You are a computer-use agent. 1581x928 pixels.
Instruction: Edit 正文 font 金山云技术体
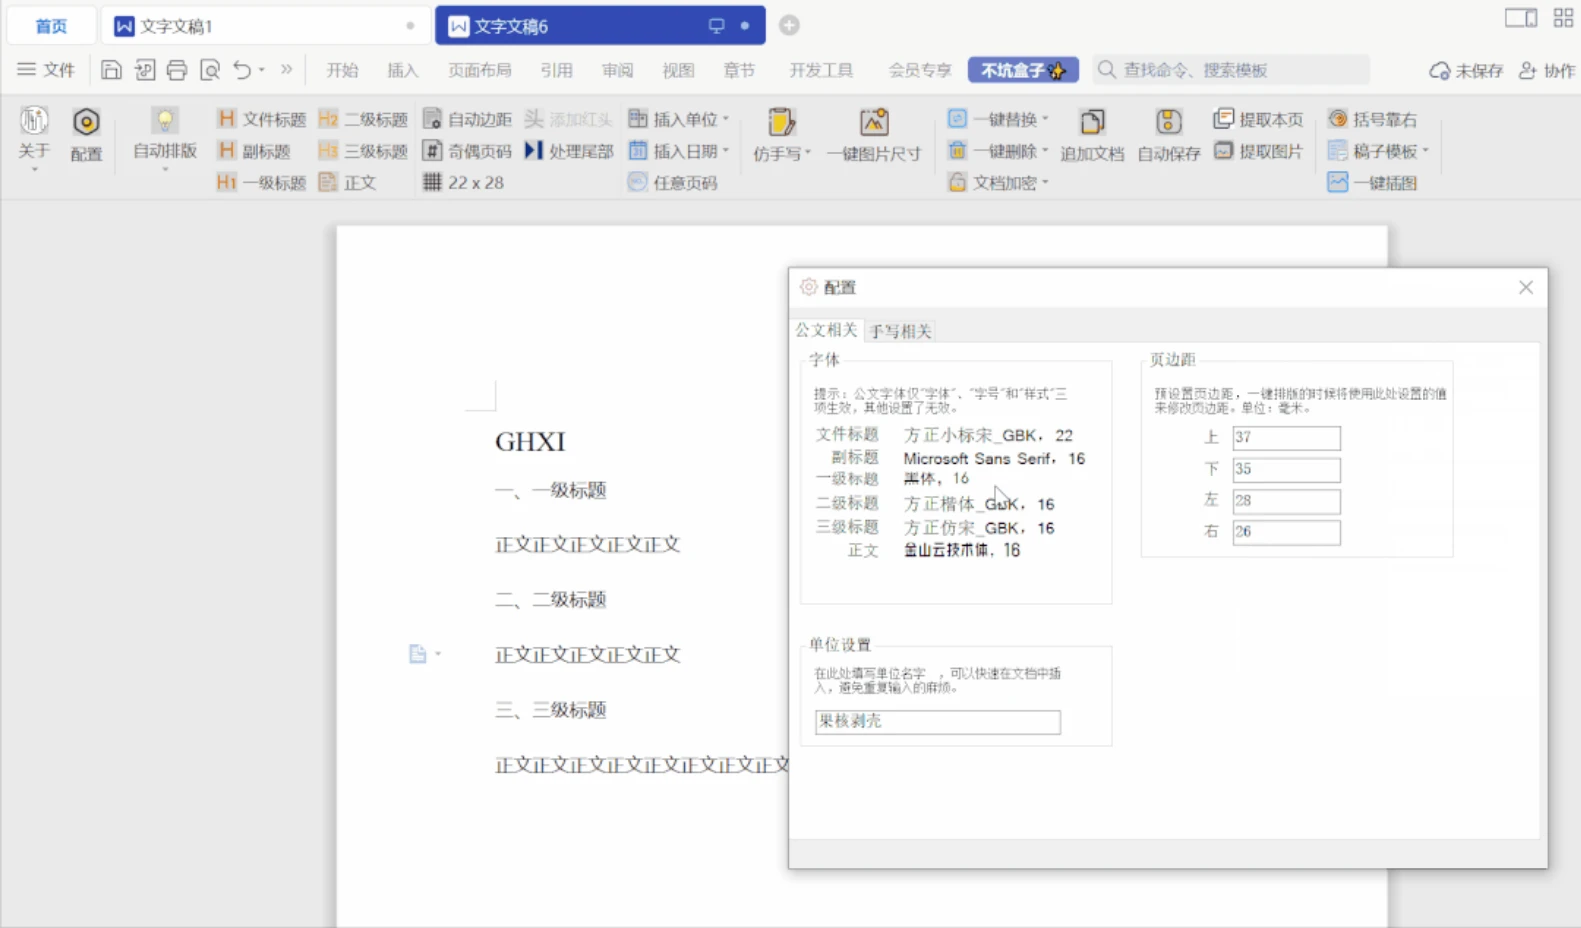(x=961, y=550)
